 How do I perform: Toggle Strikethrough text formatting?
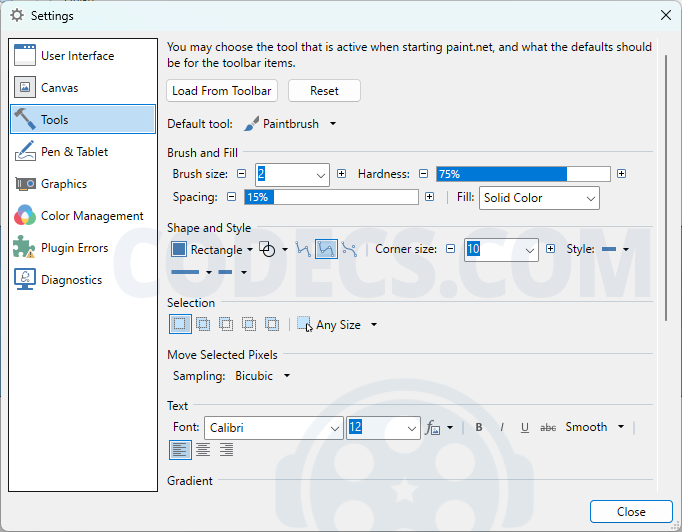coord(548,428)
